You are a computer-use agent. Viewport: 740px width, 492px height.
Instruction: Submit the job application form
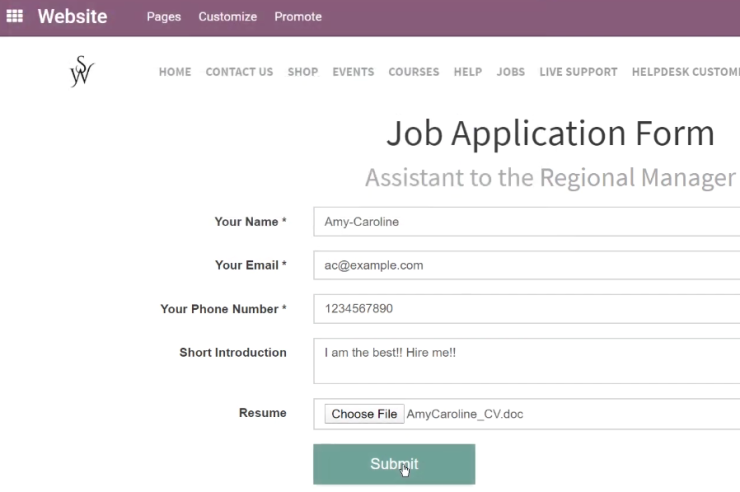[x=394, y=464]
